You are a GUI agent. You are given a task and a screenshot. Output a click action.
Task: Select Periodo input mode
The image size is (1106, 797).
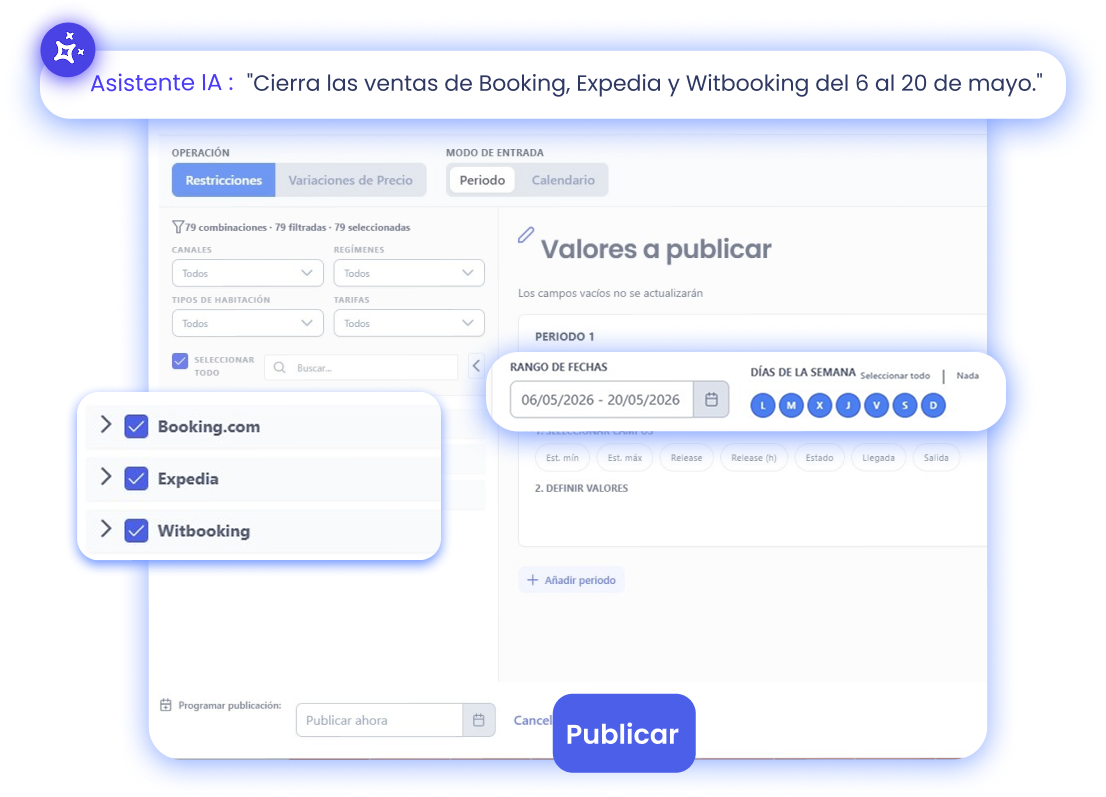click(482, 180)
